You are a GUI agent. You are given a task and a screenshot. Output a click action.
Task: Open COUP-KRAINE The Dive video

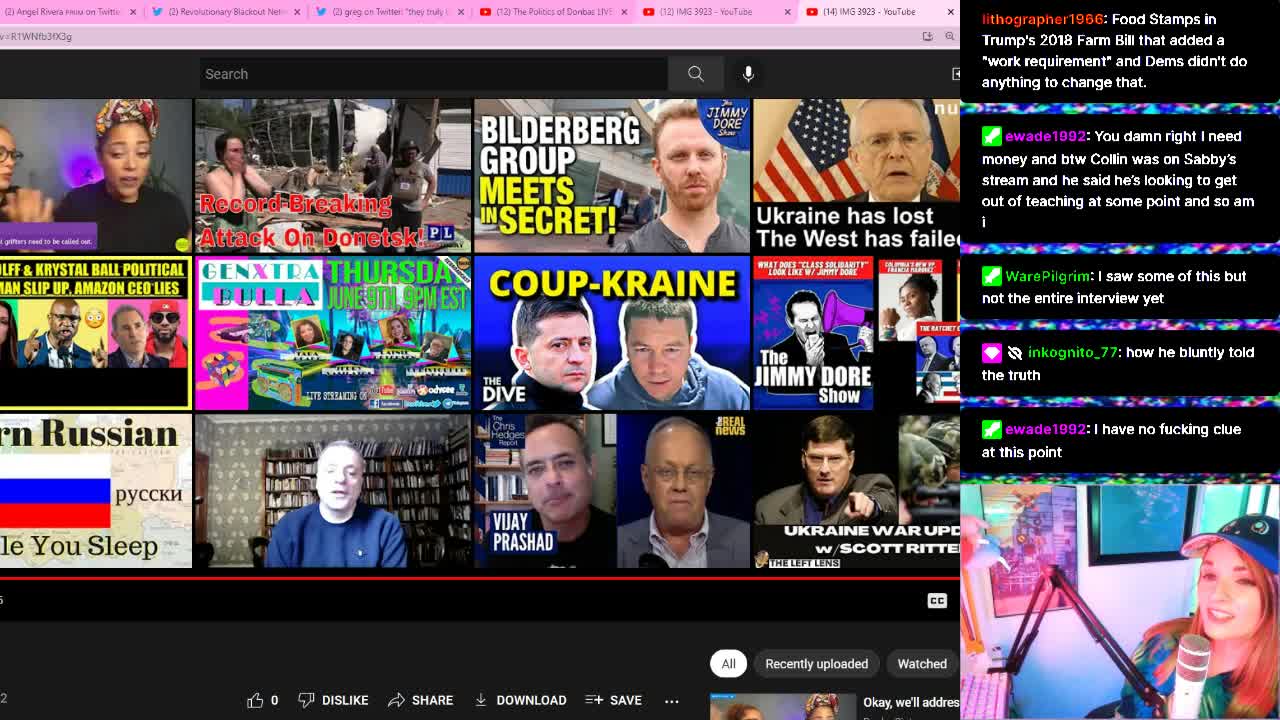click(x=612, y=333)
